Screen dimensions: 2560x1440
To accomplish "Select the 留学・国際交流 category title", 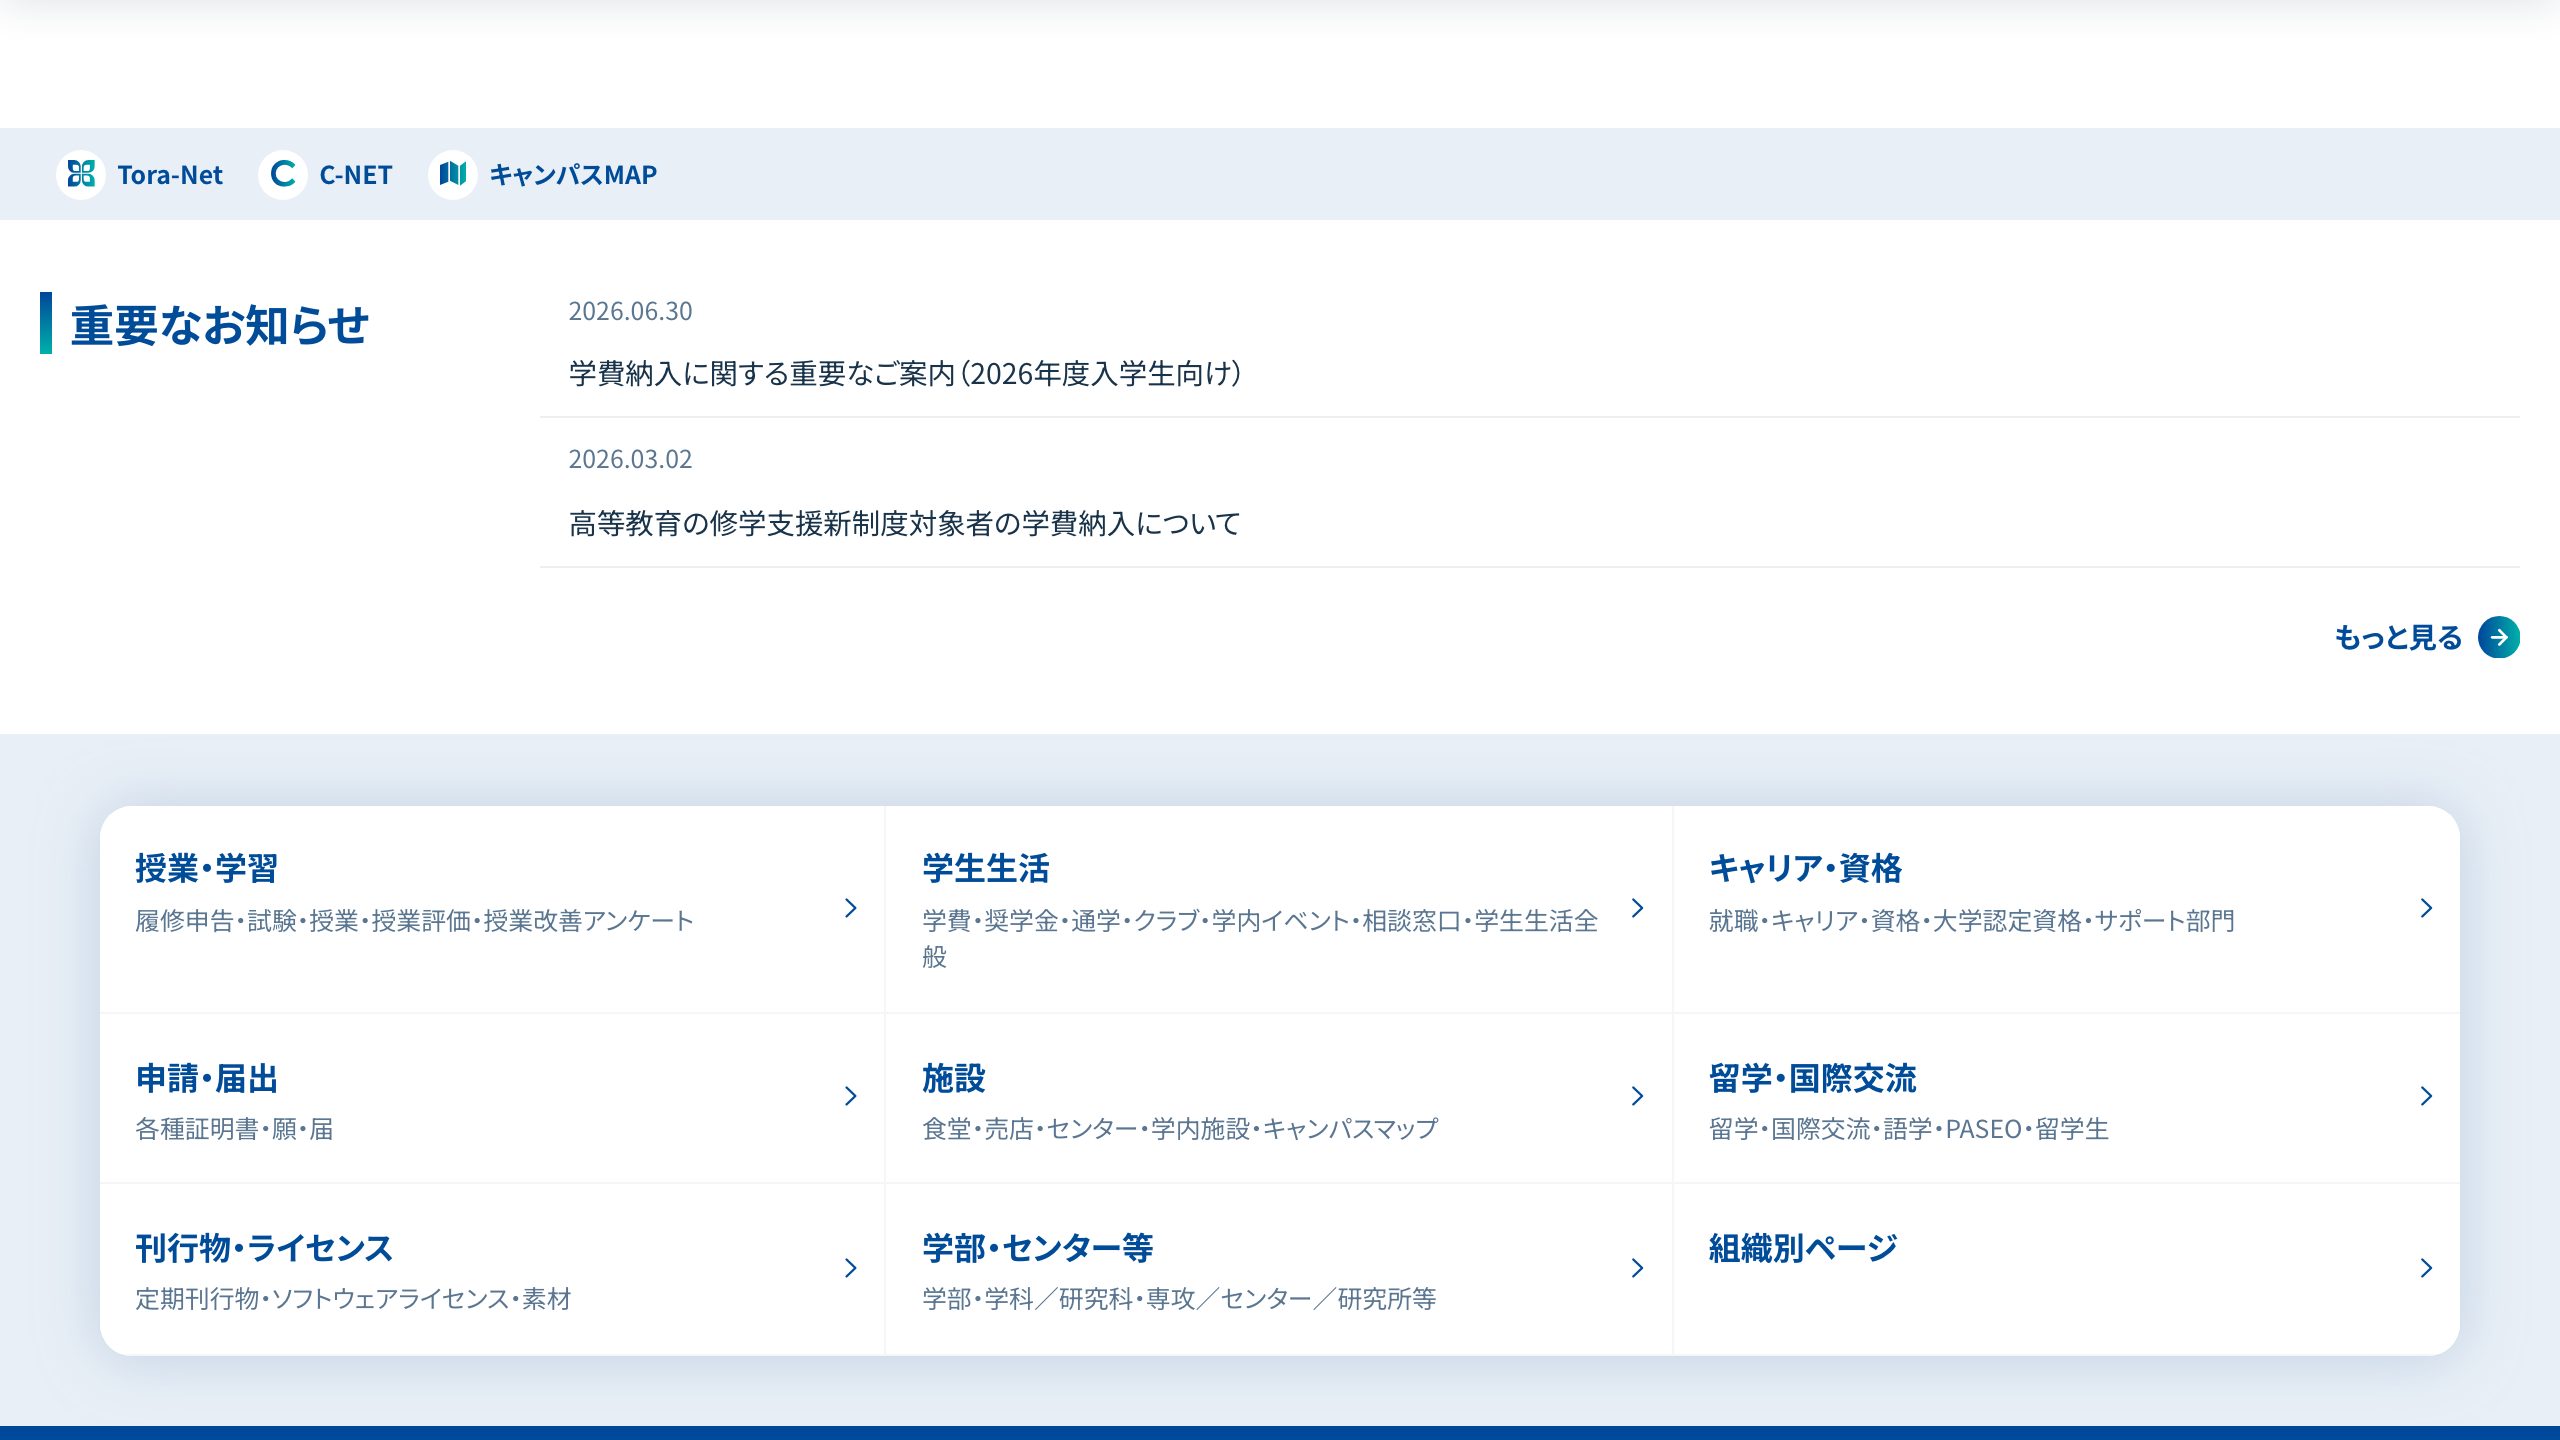I will pyautogui.click(x=1812, y=1078).
